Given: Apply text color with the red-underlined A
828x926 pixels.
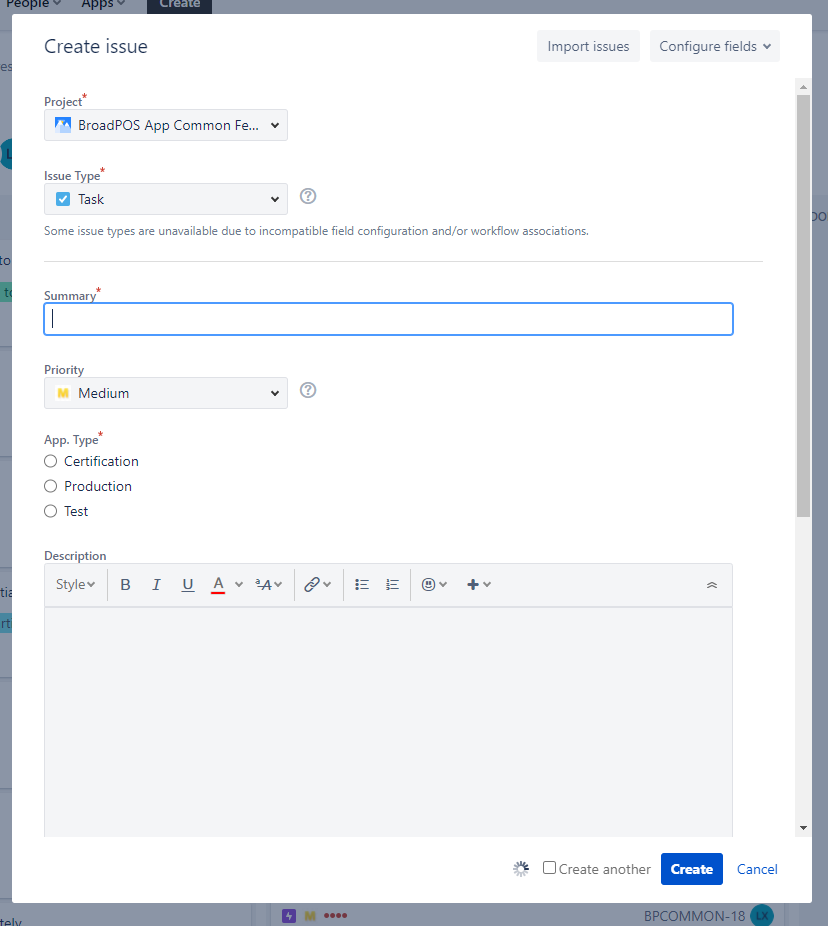Looking at the screenshot, I should tap(218, 585).
